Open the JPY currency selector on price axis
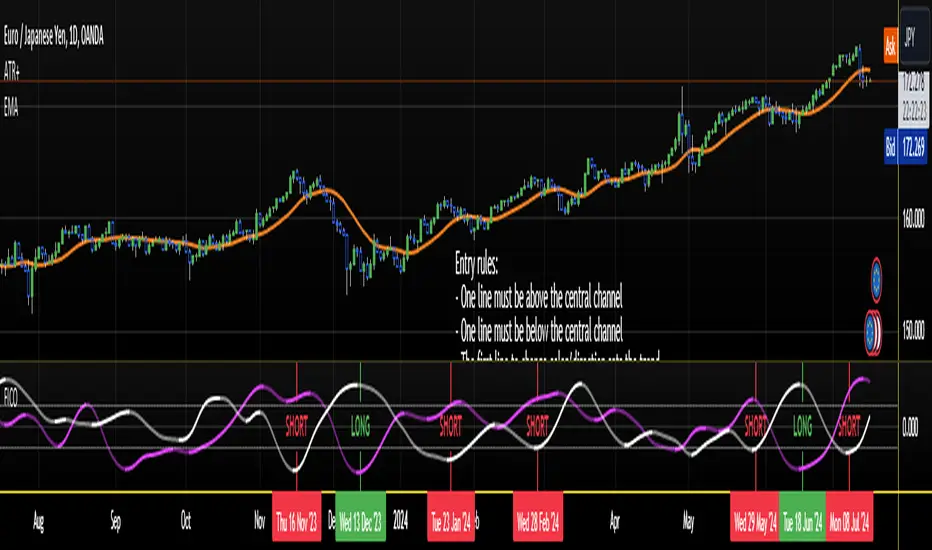Screen dimensions: 932x550 [x=914, y=38]
